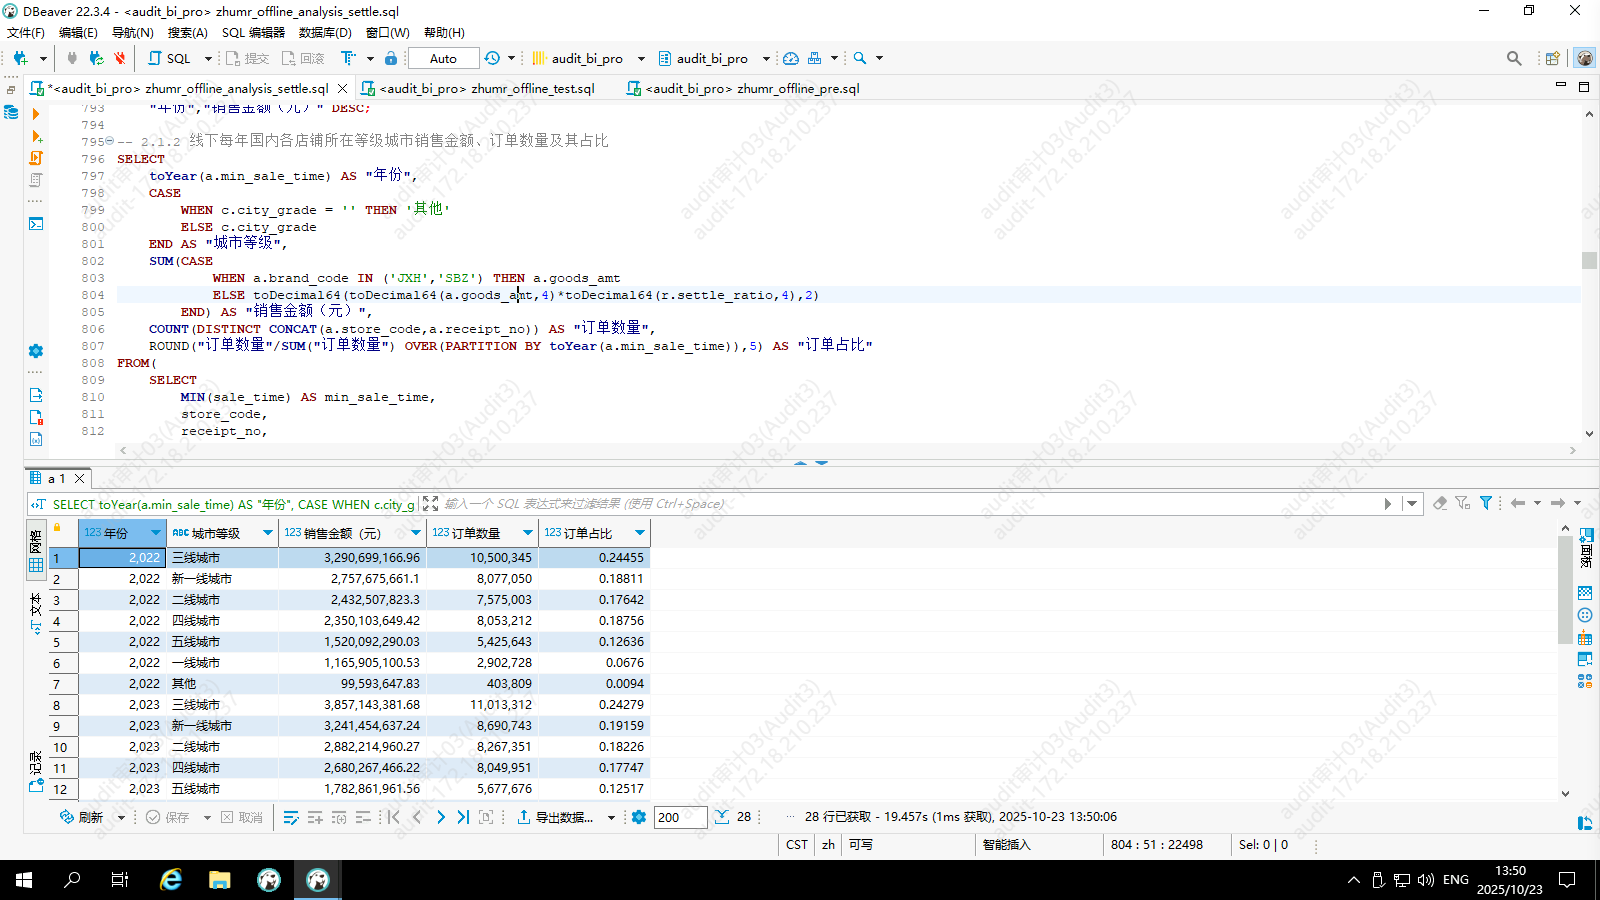
Task: Switch to the zhumr_offline_test.sql tab
Action: (486, 89)
